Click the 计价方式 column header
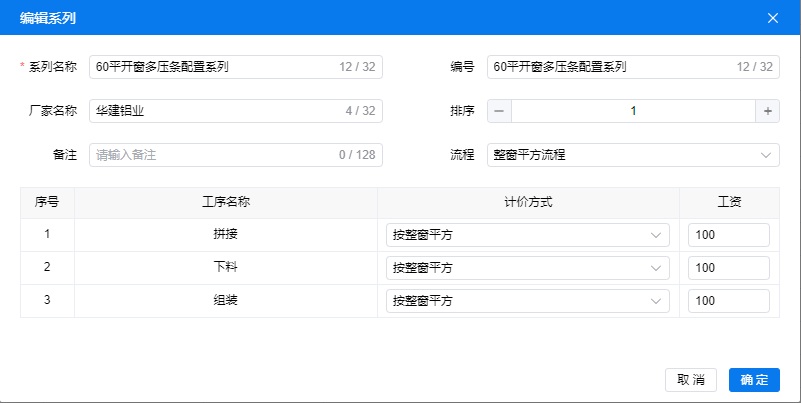Viewport: 801px width, 403px height. [x=528, y=202]
